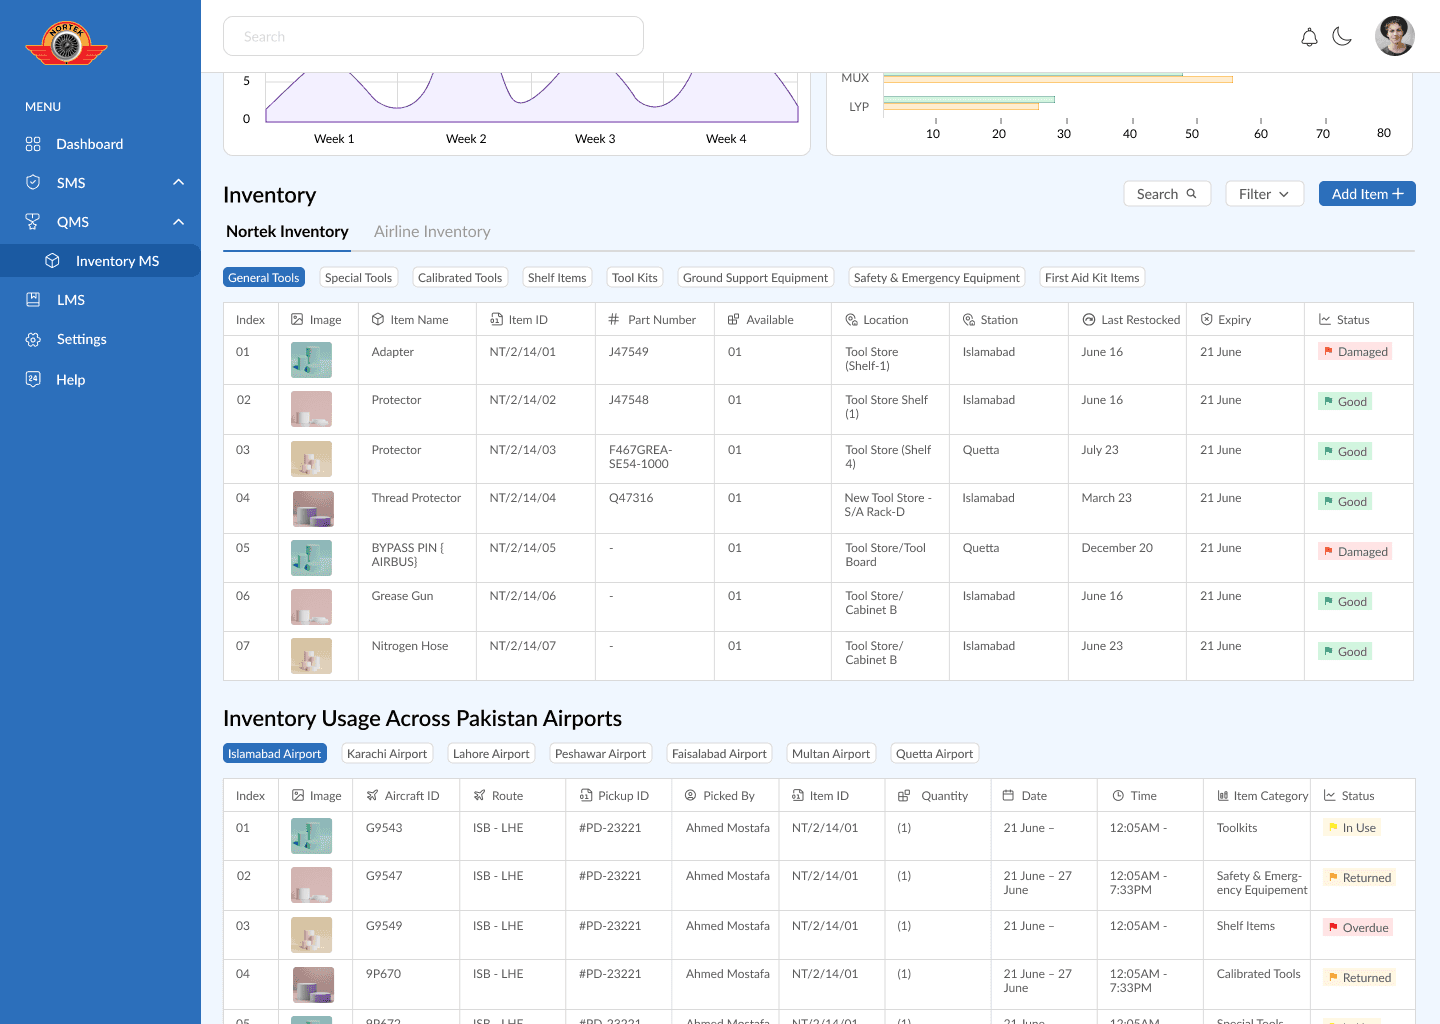The height and width of the screenshot is (1024, 1440).
Task: Collapse the SMS menu chevron
Action: [x=178, y=182]
